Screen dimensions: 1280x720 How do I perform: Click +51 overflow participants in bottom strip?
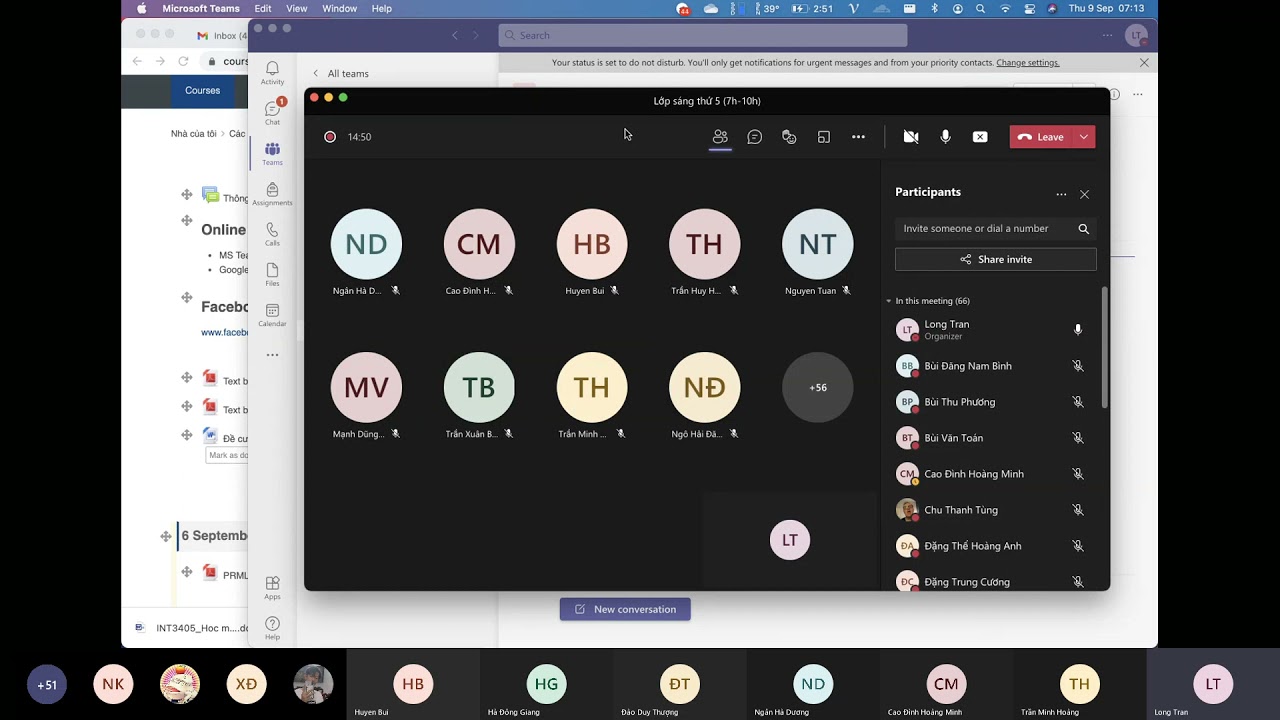47,685
